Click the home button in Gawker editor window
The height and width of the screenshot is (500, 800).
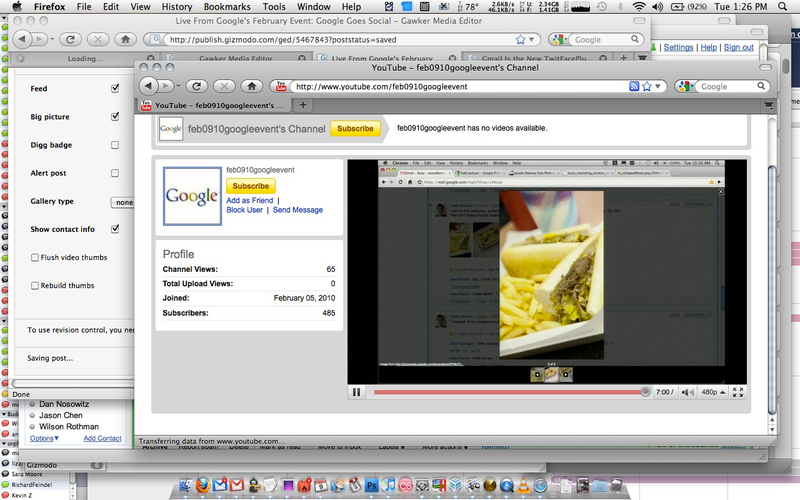[126, 39]
